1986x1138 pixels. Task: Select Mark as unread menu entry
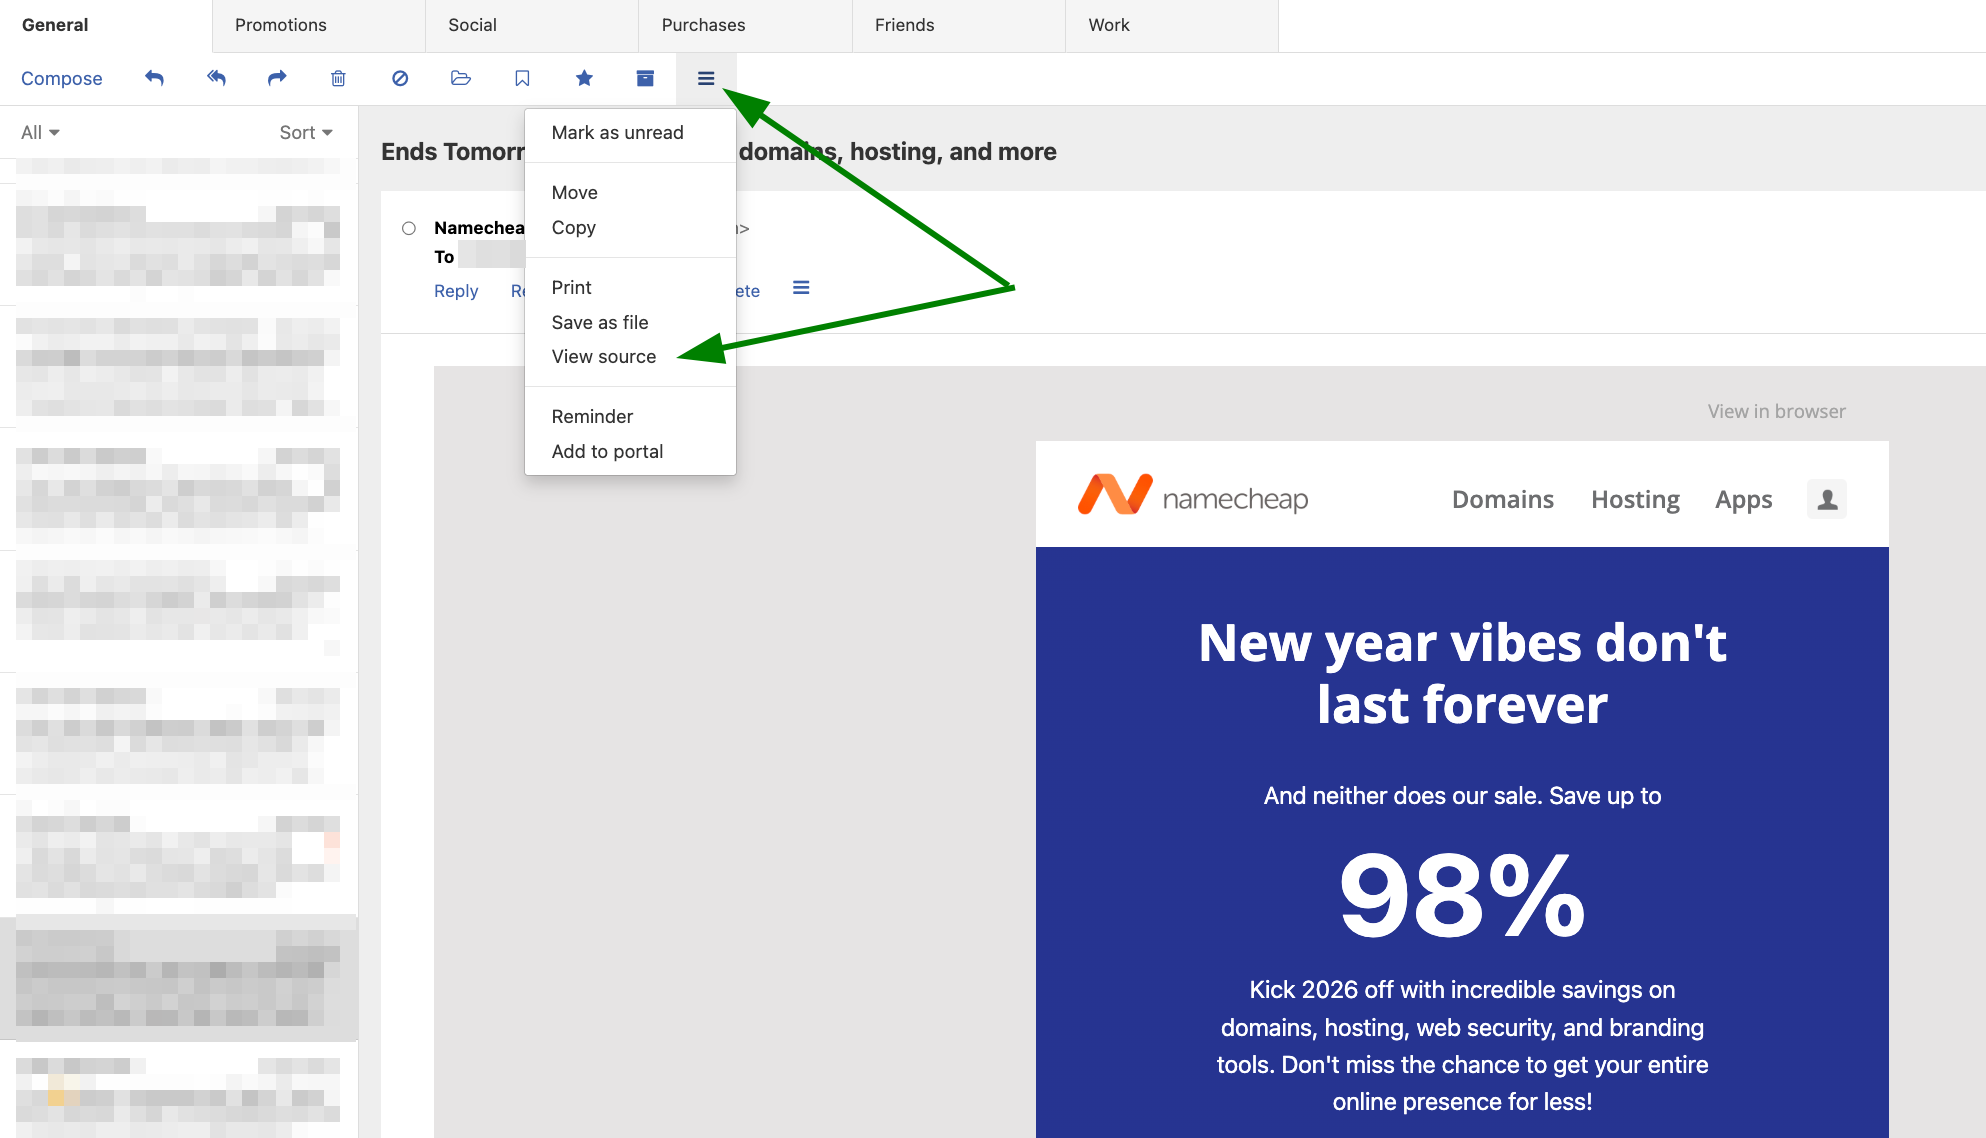pos(617,133)
